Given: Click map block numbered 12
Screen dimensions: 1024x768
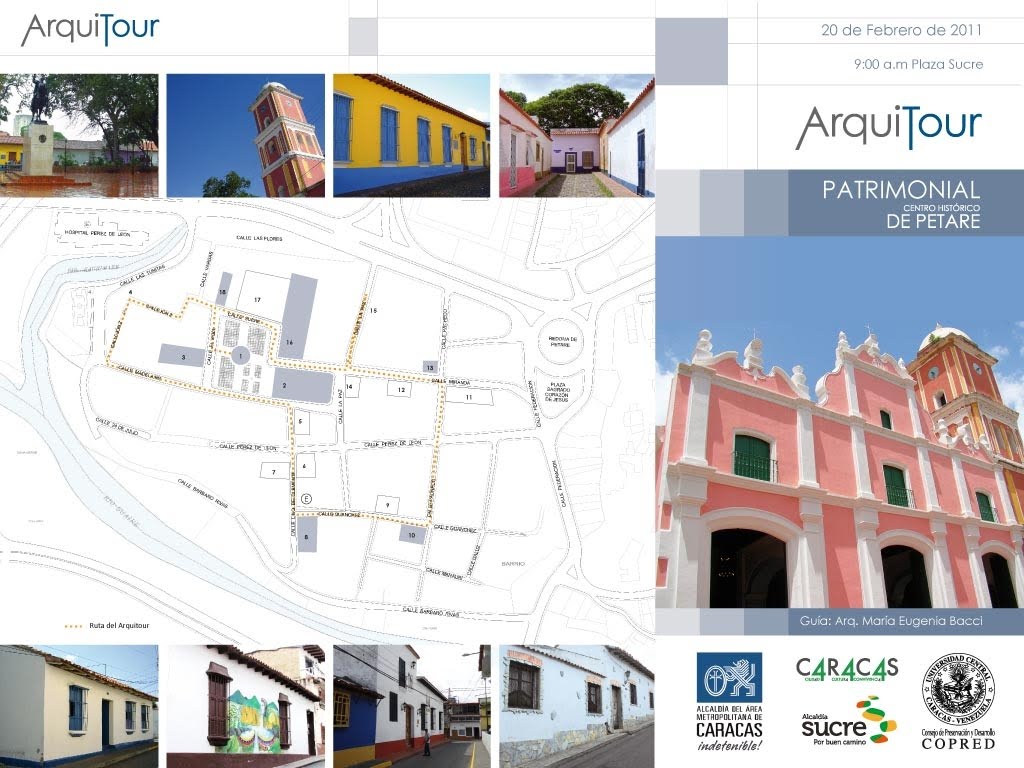Looking at the screenshot, I should click(400, 389).
